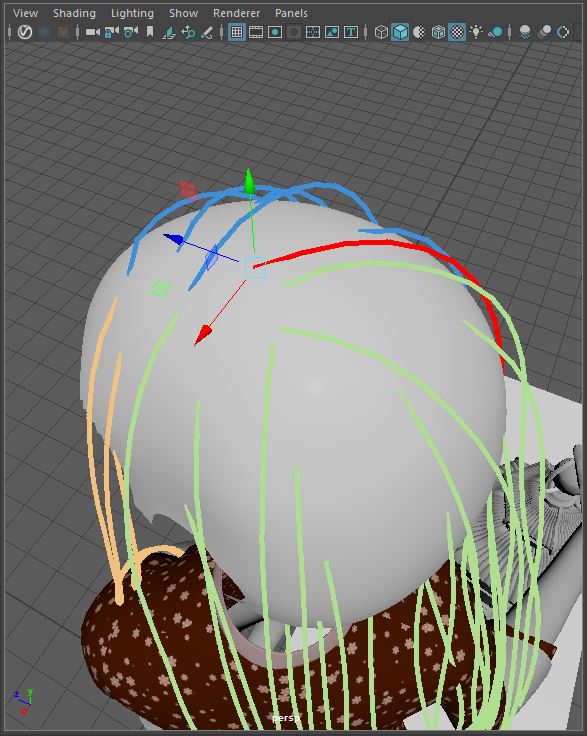Enable Wireframe on Shaded icon

point(438,32)
